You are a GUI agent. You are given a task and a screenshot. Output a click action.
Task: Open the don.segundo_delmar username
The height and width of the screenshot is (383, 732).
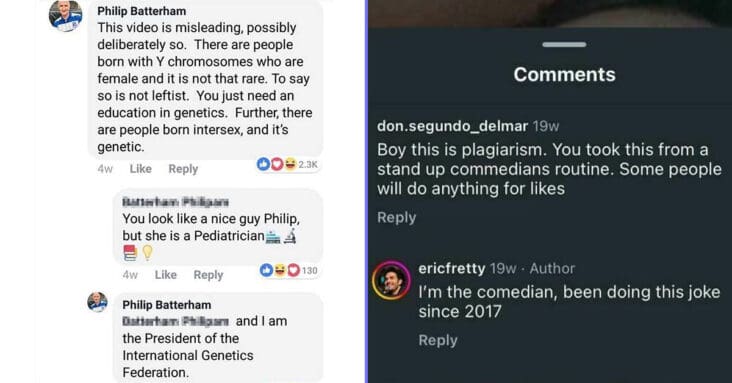(452, 126)
